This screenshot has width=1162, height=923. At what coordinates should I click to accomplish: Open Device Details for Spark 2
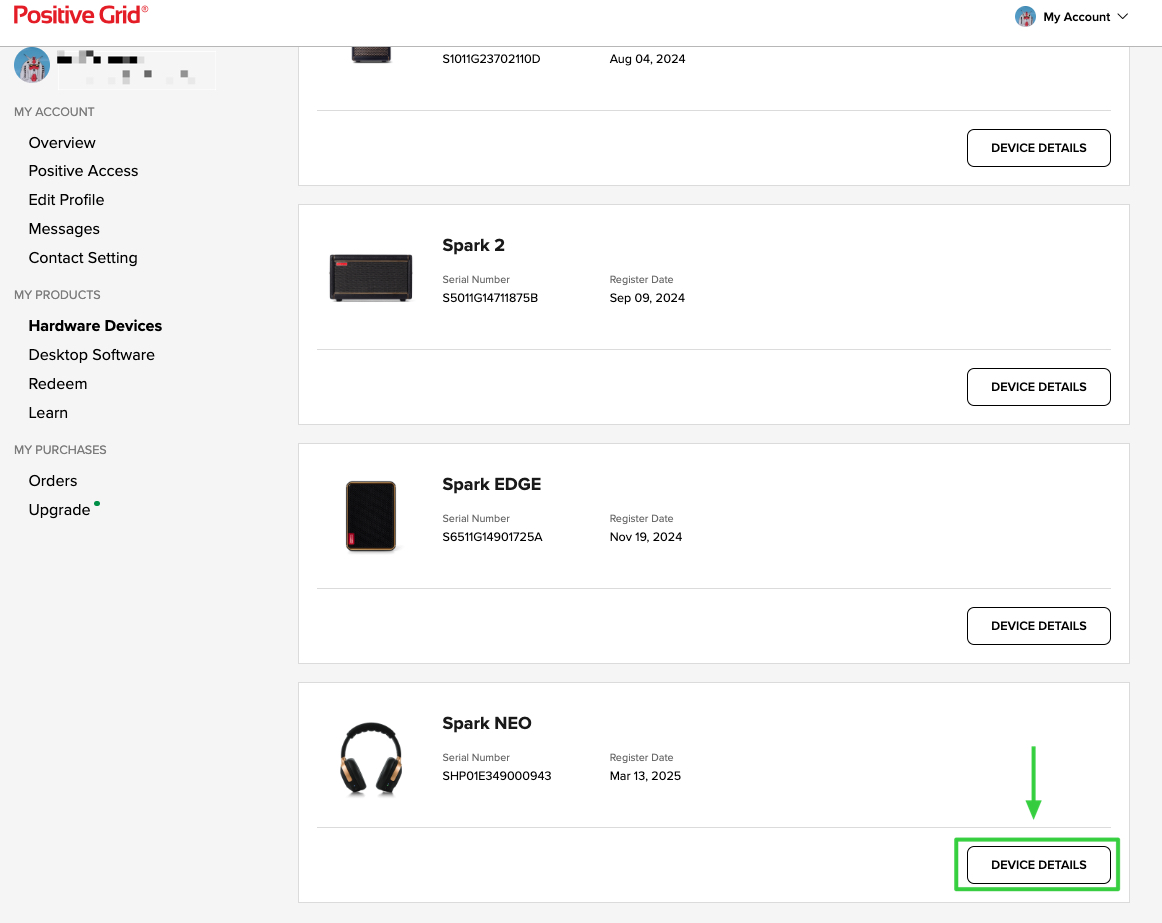(x=1038, y=387)
